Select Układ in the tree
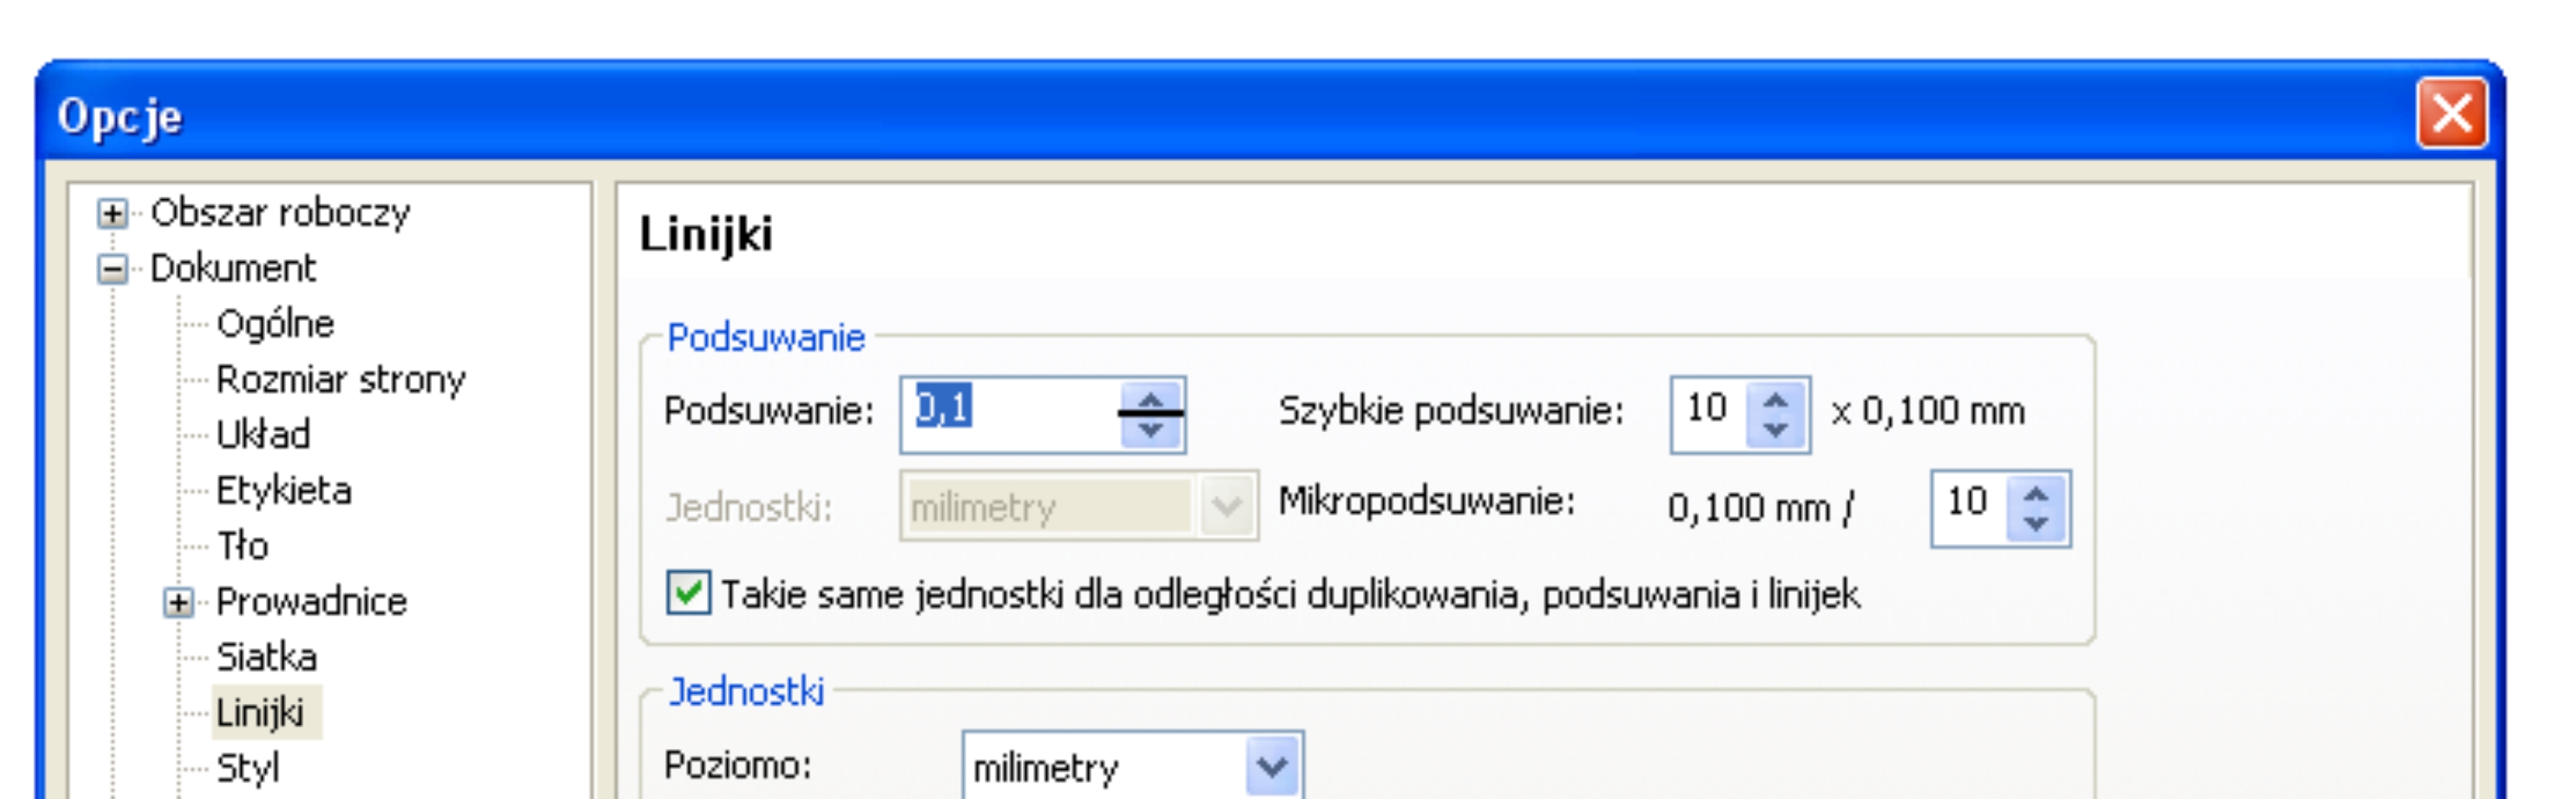2576x799 pixels. click(x=263, y=435)
